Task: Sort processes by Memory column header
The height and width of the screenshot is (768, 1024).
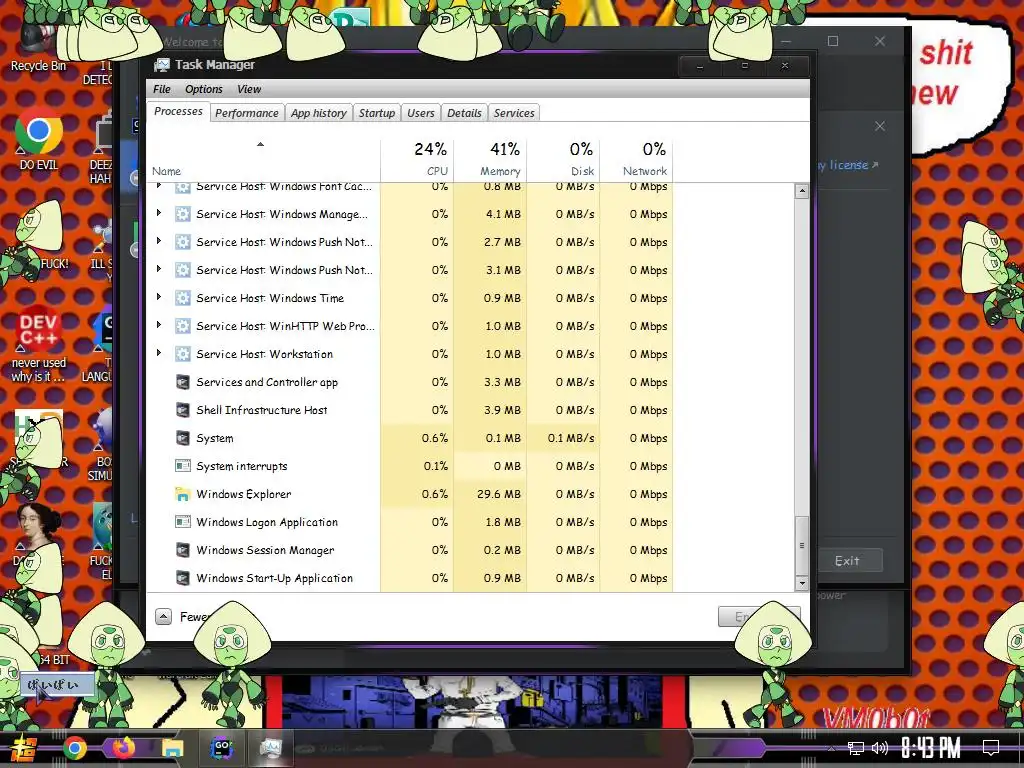Action: click(x=490, y=159)
